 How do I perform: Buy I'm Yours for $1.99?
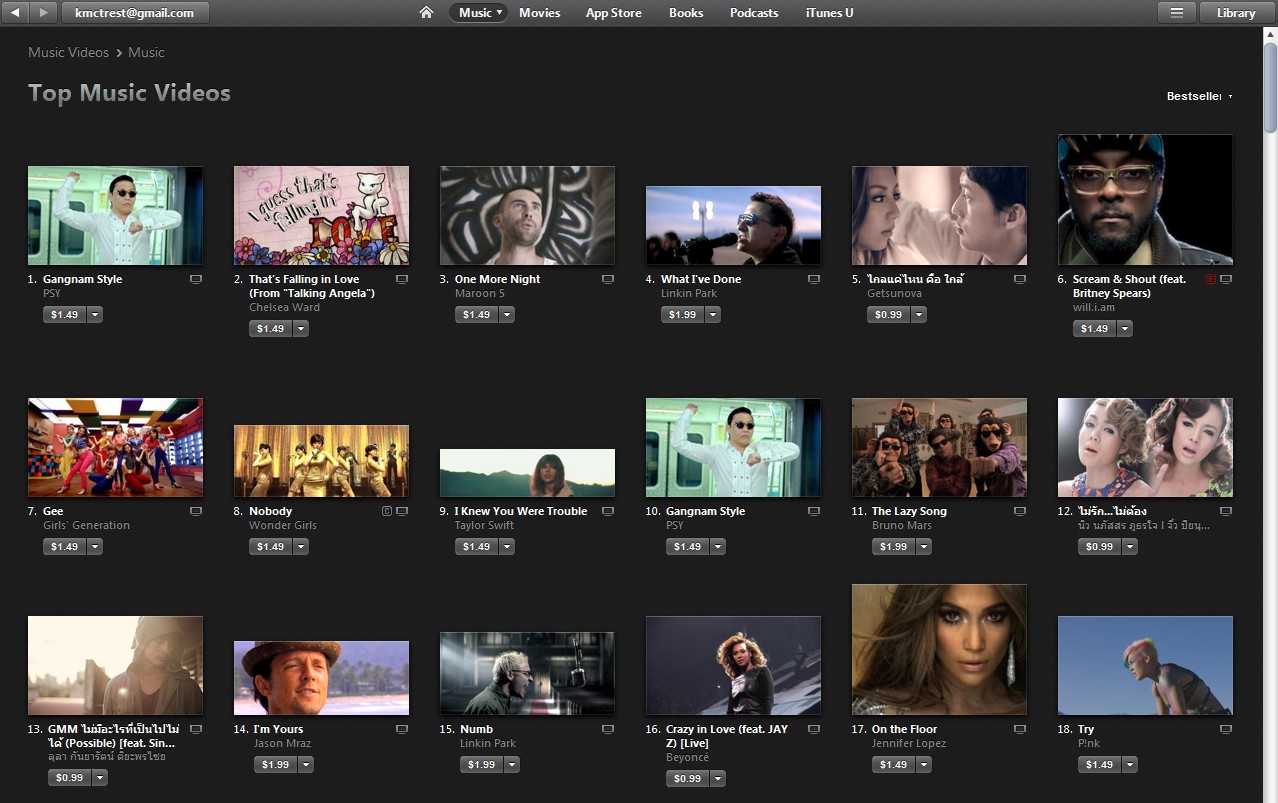click(x=276, y=765)
